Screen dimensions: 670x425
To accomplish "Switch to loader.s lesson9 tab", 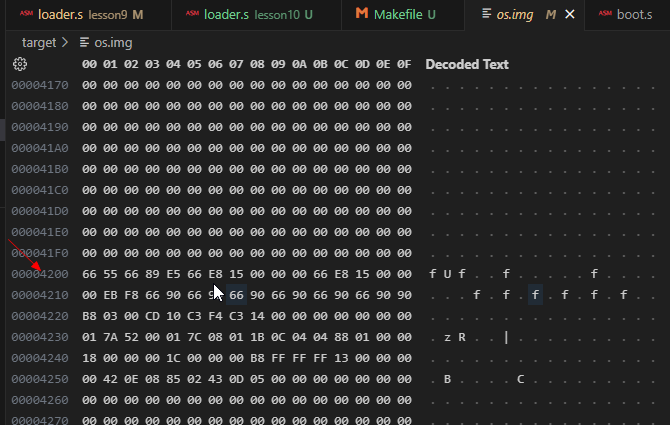I will click(83, 15).
